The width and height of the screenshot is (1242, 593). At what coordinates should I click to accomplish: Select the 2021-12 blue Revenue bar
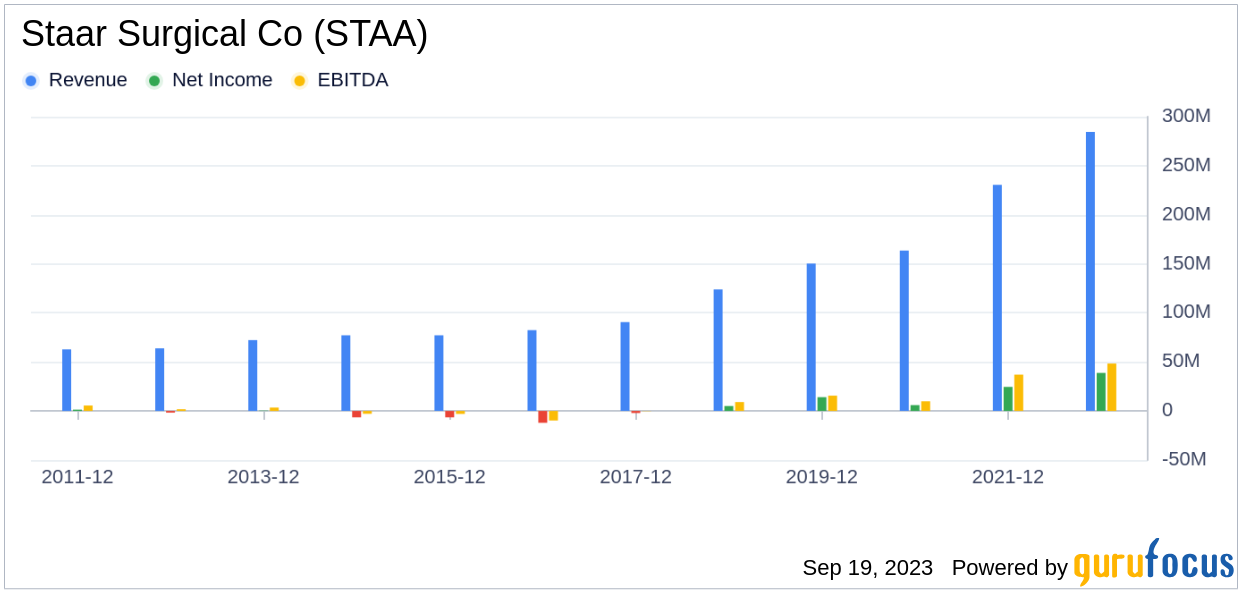(x=997, y=298)
